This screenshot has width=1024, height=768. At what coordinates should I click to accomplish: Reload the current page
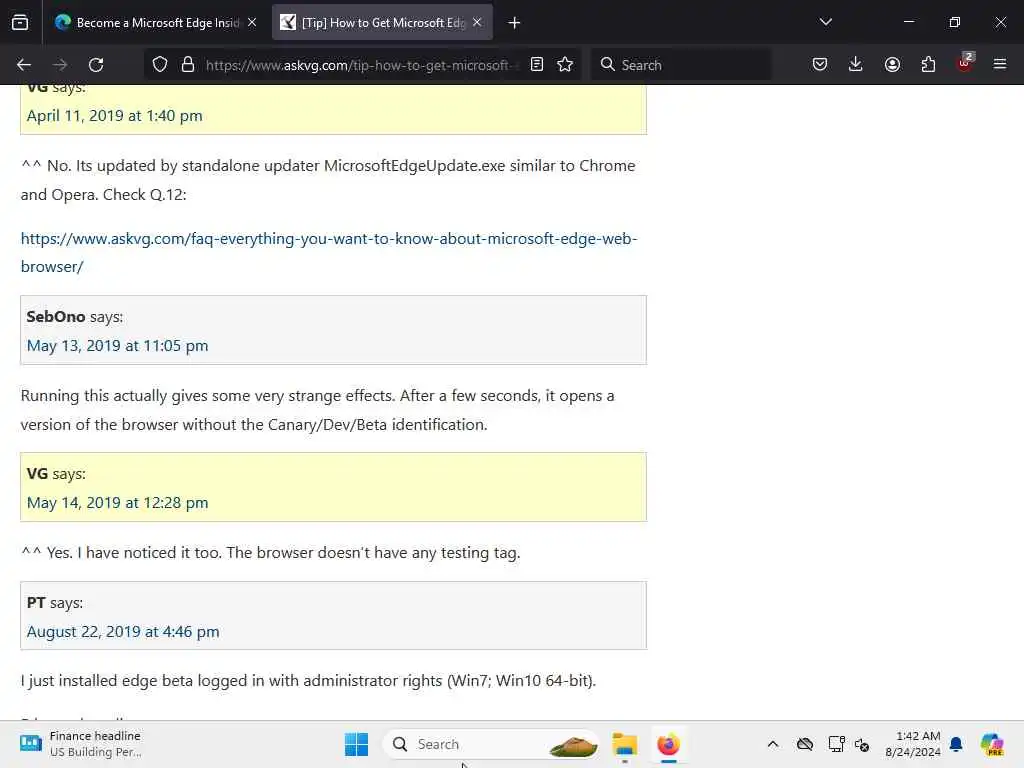click(x=96, y=65)
